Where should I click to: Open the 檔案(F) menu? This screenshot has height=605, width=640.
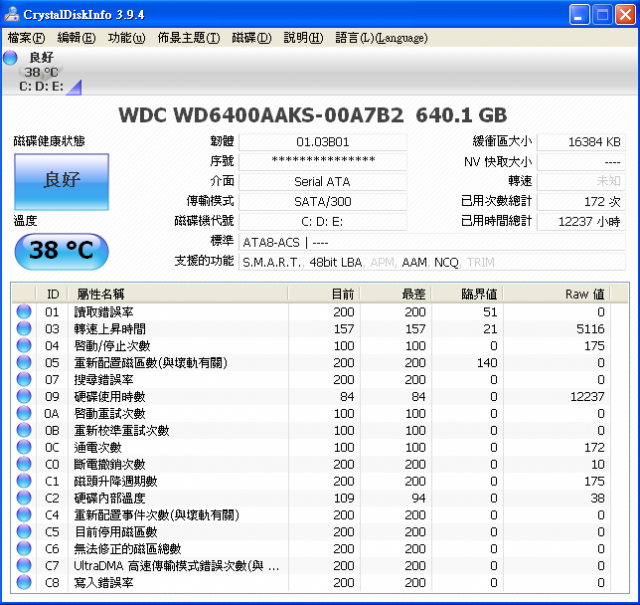tap(26, 38)
